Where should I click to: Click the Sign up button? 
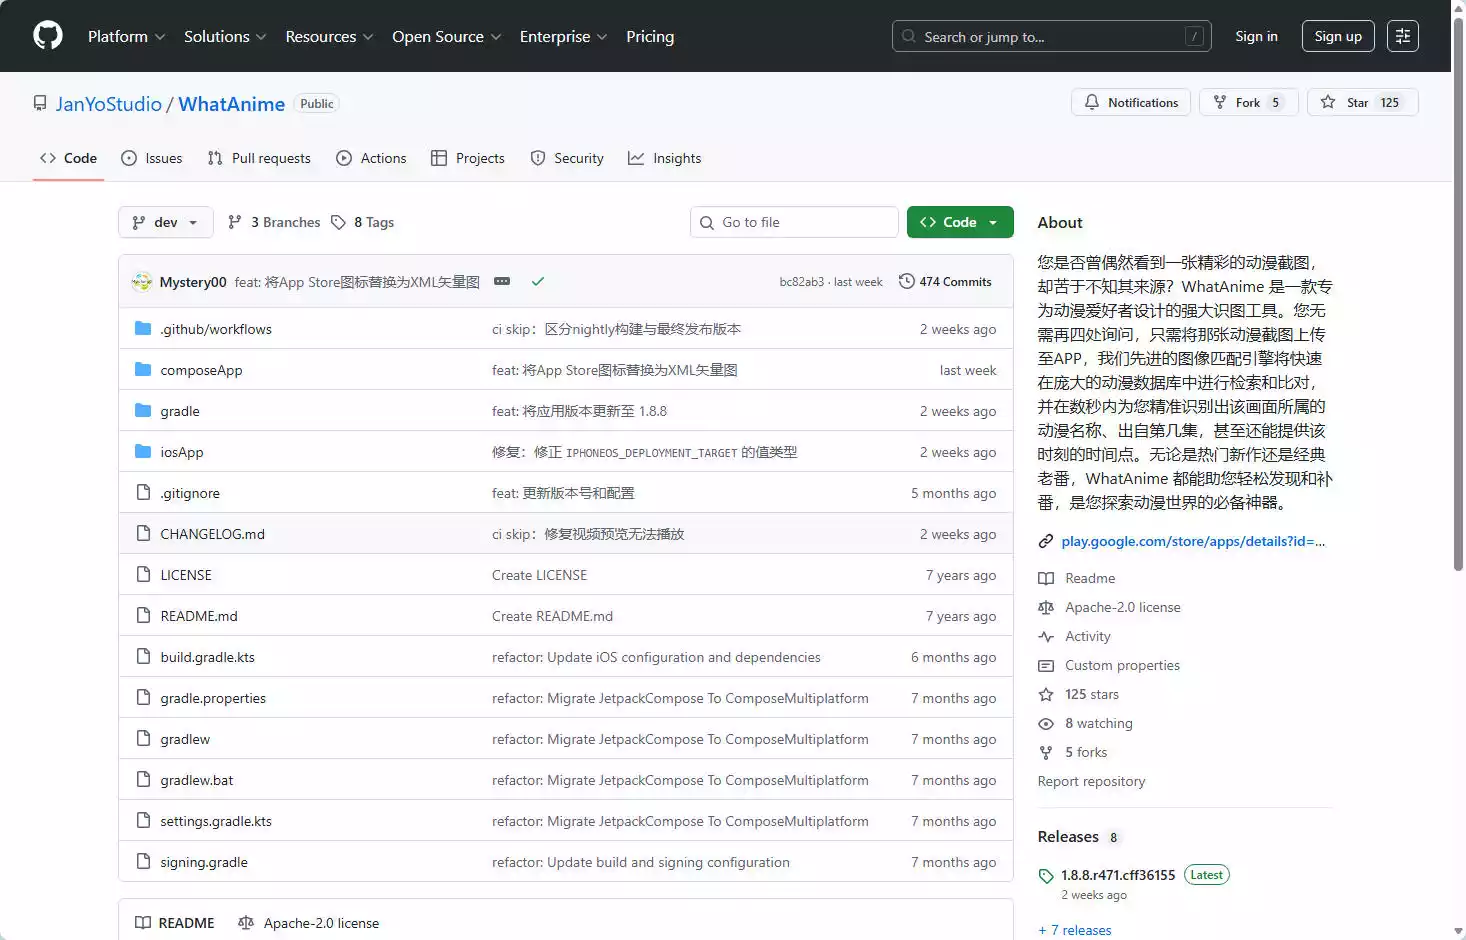pyautogui.click(x=1338, y=36)
